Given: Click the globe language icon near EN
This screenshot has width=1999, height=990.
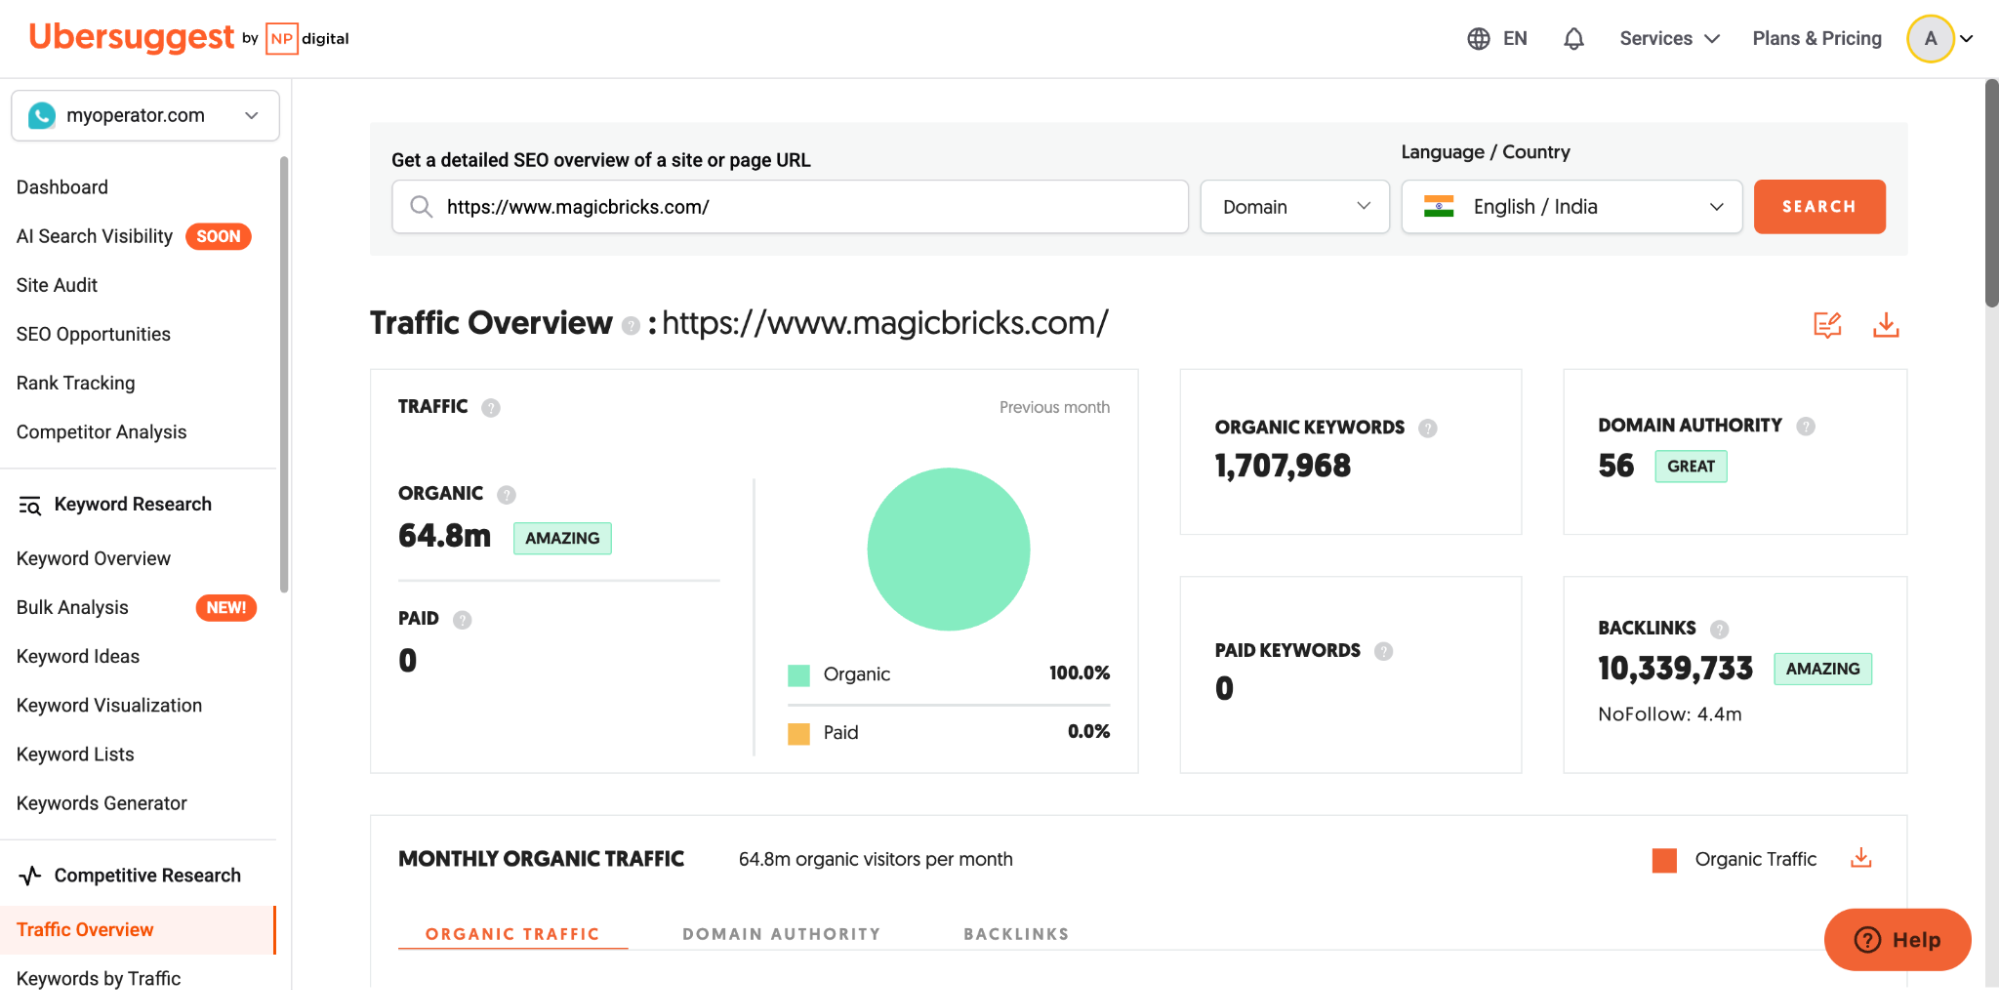Looking at the screenshot, I should coord(1479,38).
